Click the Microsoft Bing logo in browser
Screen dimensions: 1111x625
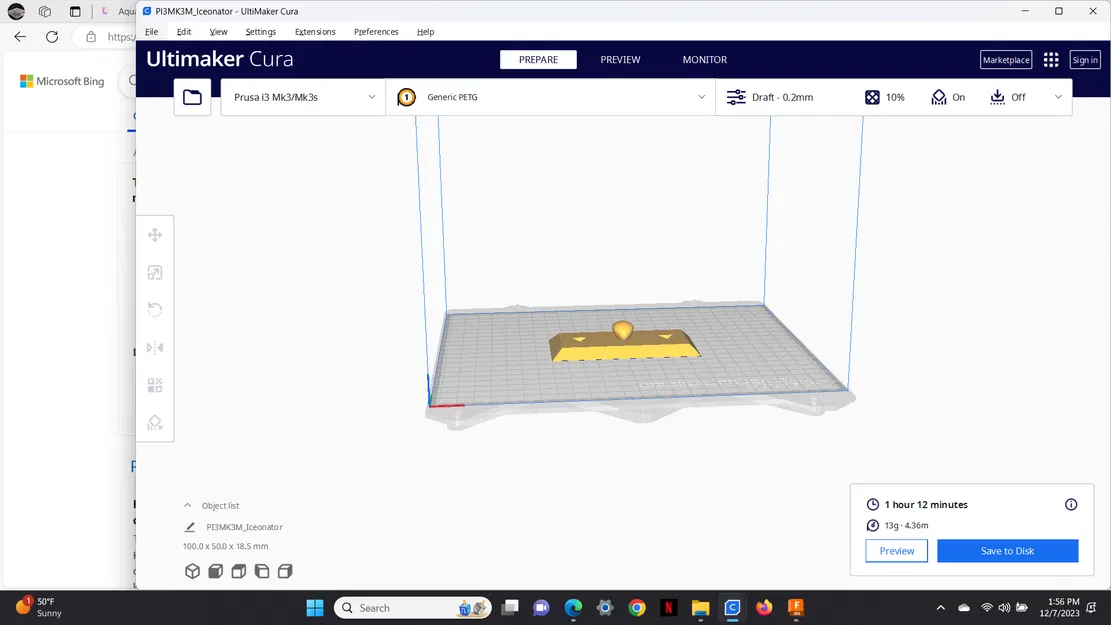(62, 81)
